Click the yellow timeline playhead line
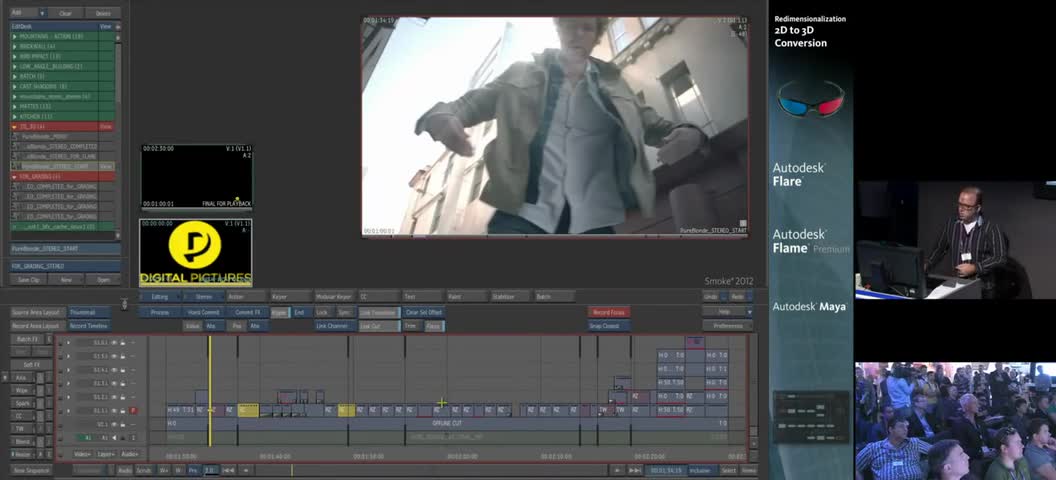 click(209, 390)
